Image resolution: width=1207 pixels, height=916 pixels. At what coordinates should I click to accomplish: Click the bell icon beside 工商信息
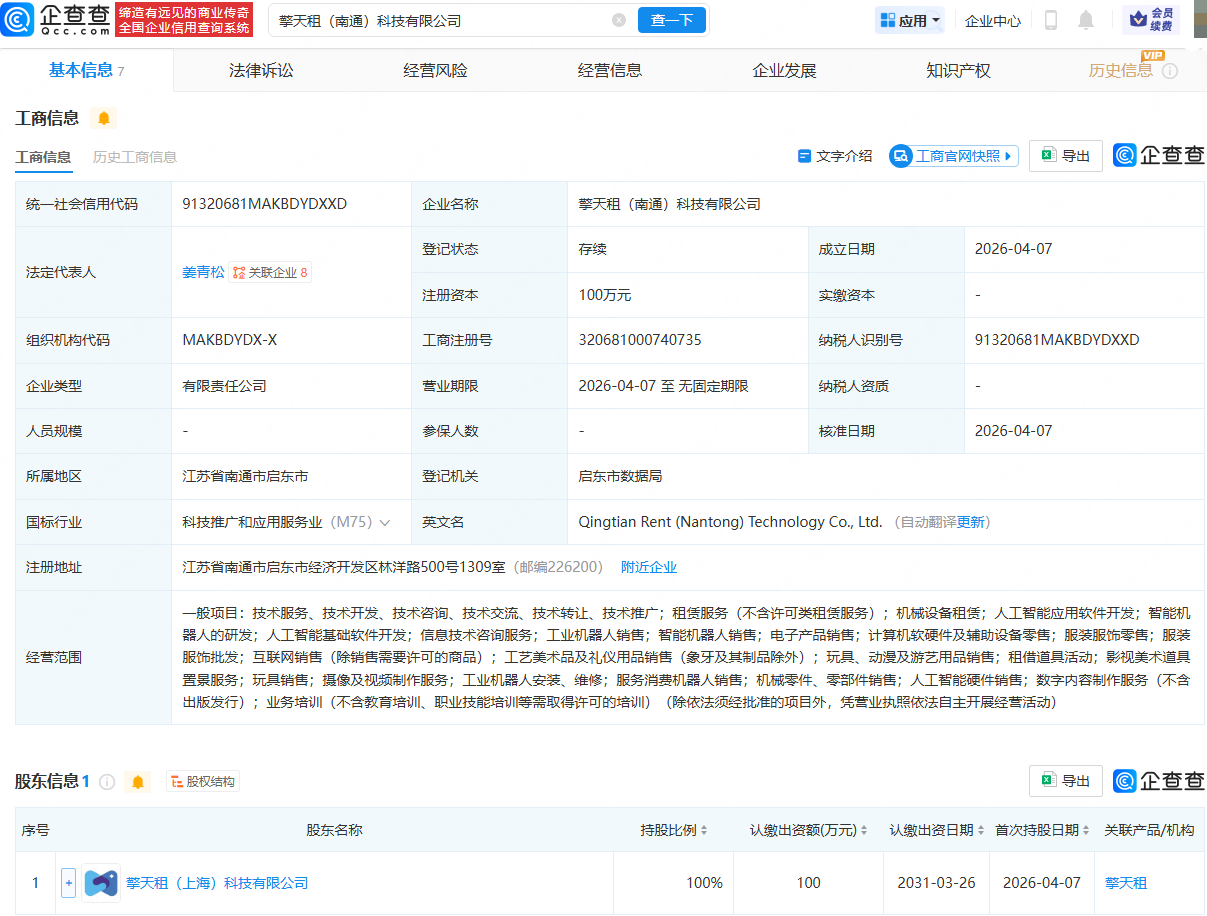coord(103,118)
